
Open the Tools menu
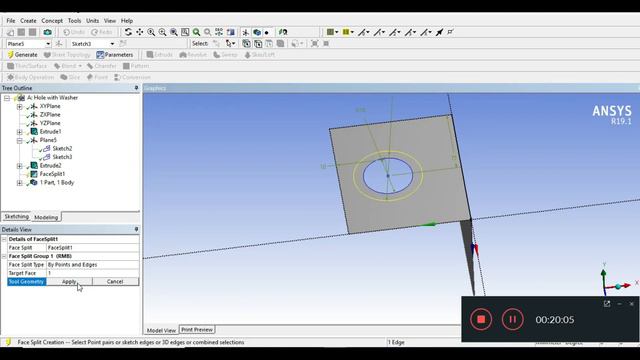(x=74, y=20)
